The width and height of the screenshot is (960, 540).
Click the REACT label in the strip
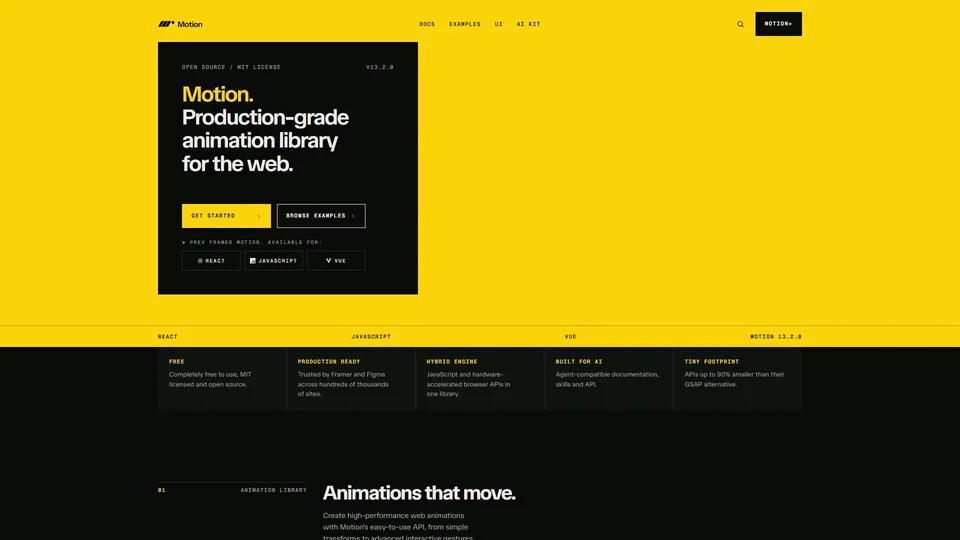tap(167, 337)
